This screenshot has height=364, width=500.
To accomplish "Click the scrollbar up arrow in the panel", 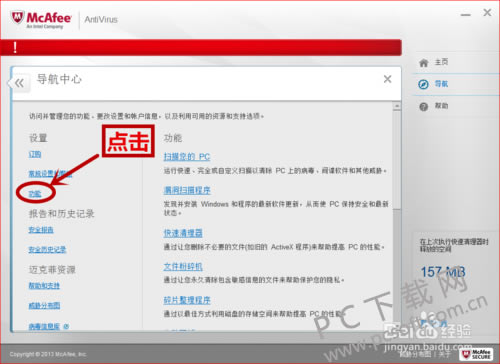I will 397,106.
